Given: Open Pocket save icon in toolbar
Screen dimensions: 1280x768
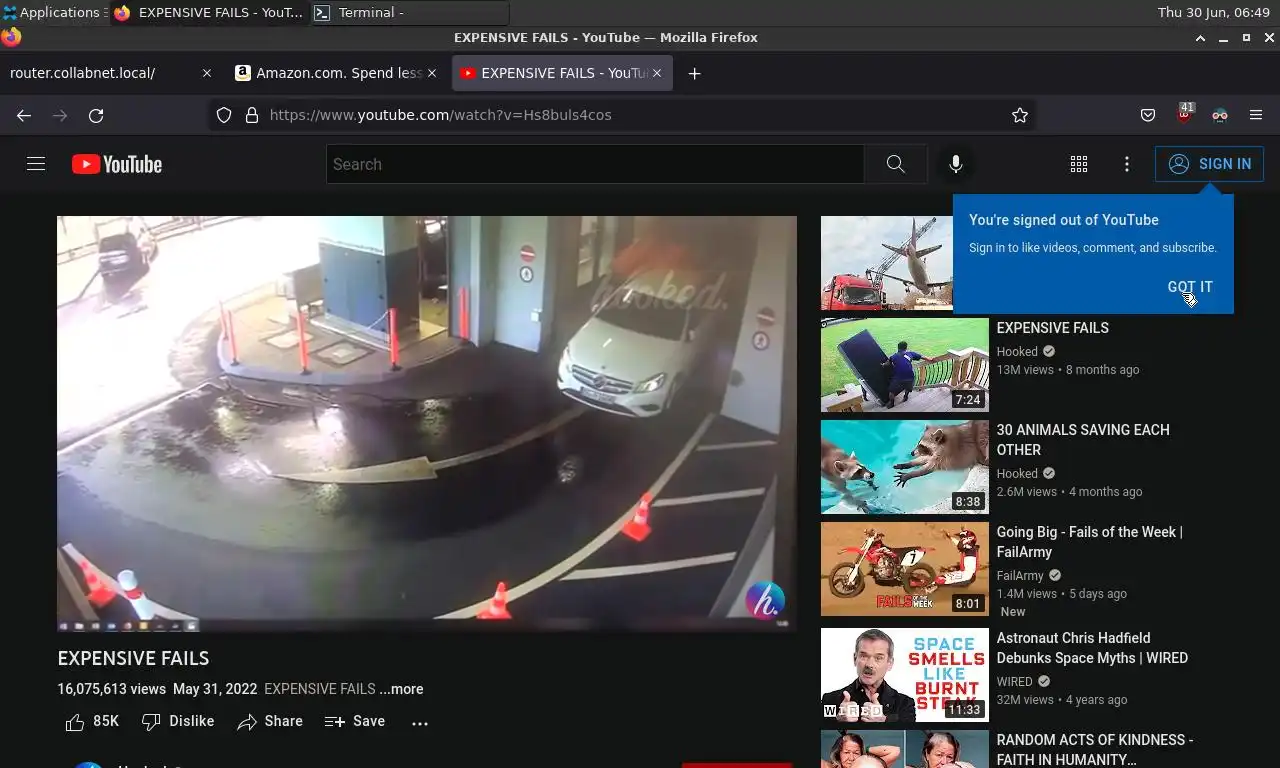Looking at the screenshot, I should point(1148,115).
